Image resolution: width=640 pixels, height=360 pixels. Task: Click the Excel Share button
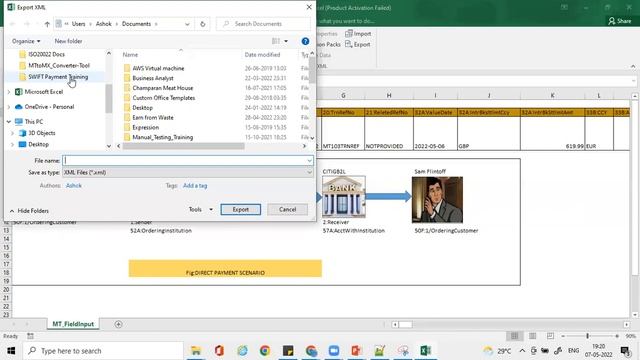[x=620, y=21]
